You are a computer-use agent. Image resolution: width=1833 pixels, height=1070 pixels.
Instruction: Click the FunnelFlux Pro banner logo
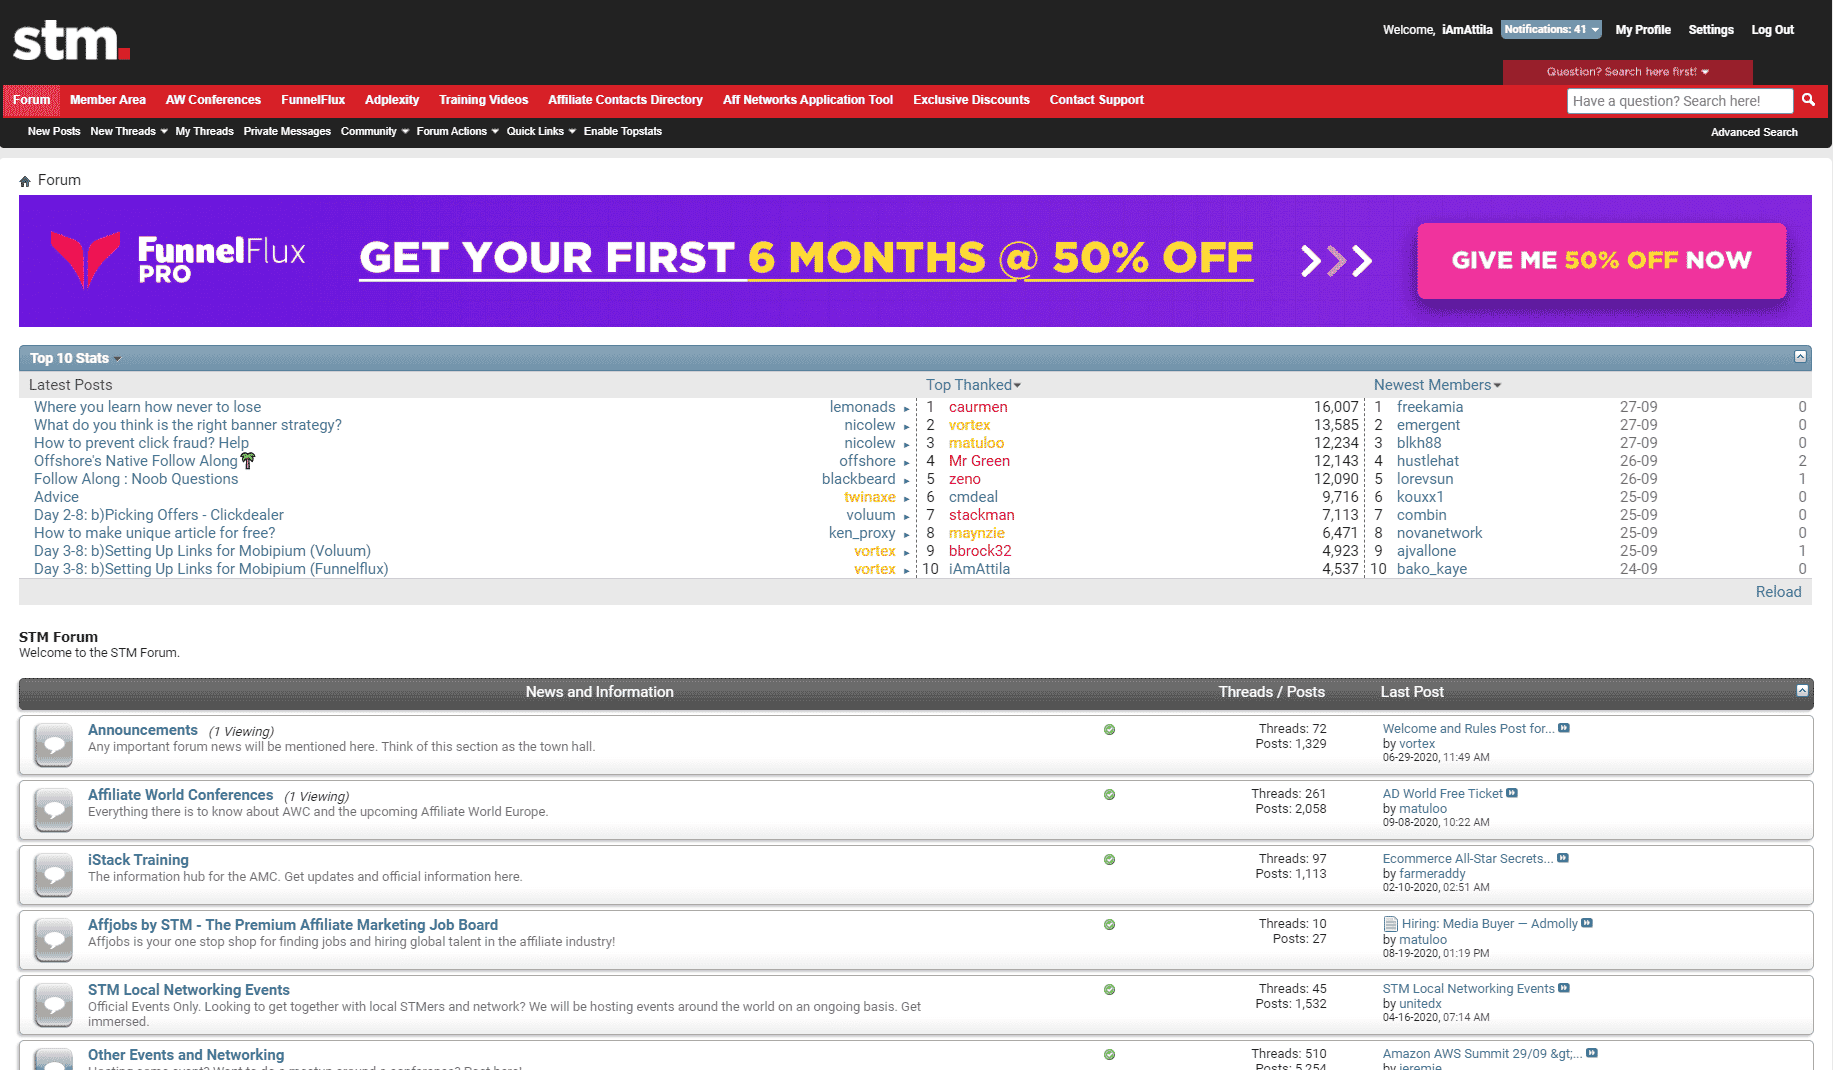coord(178,260)
